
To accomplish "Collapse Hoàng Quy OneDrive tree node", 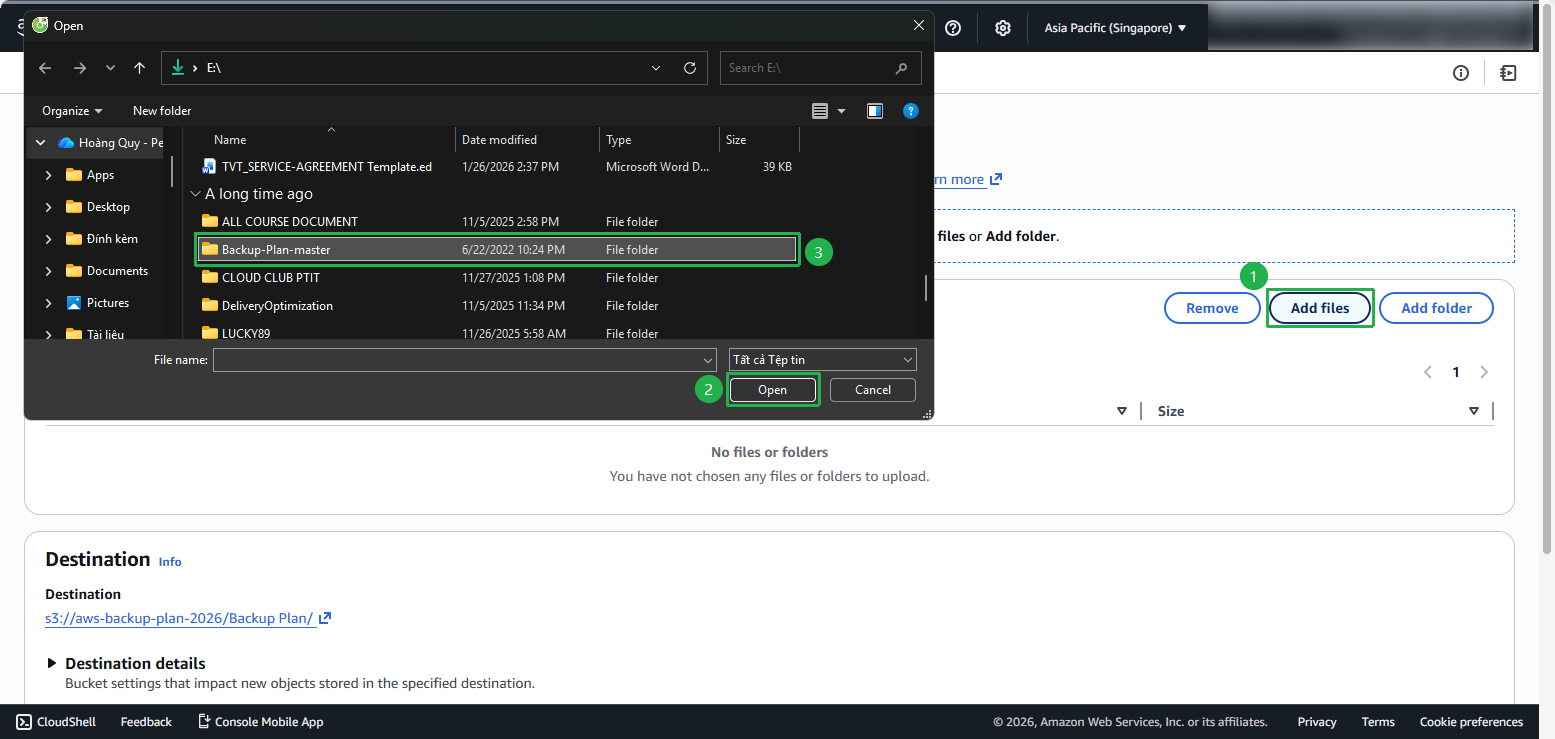I will pyautogui.click(x=41, y=143).
